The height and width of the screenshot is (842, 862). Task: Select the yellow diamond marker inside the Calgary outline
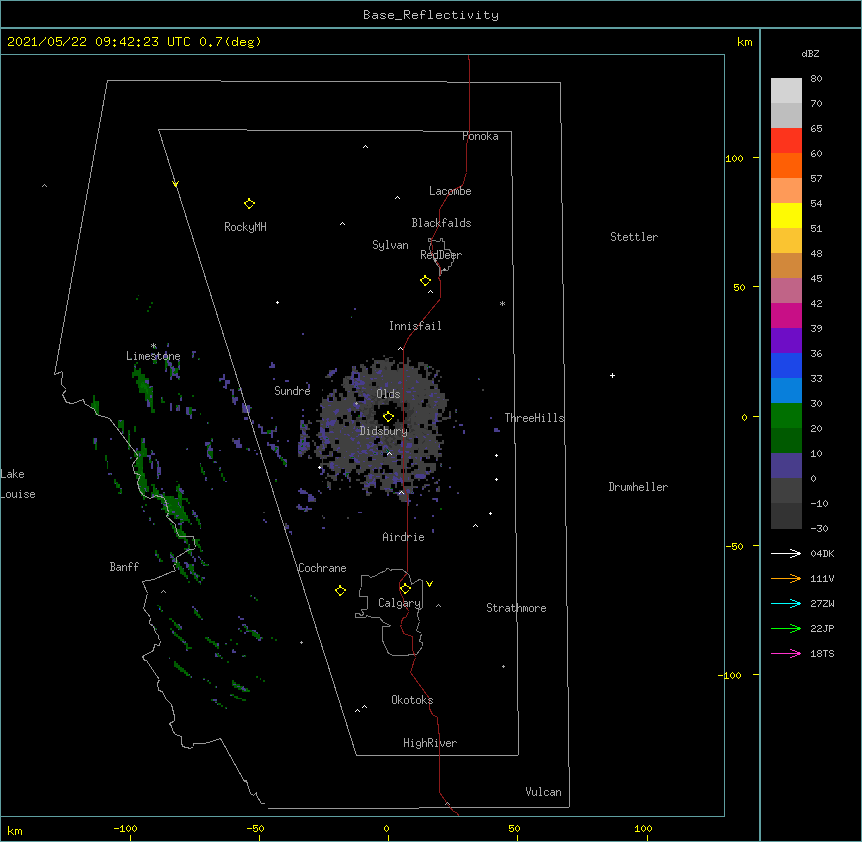click(405, 589)
